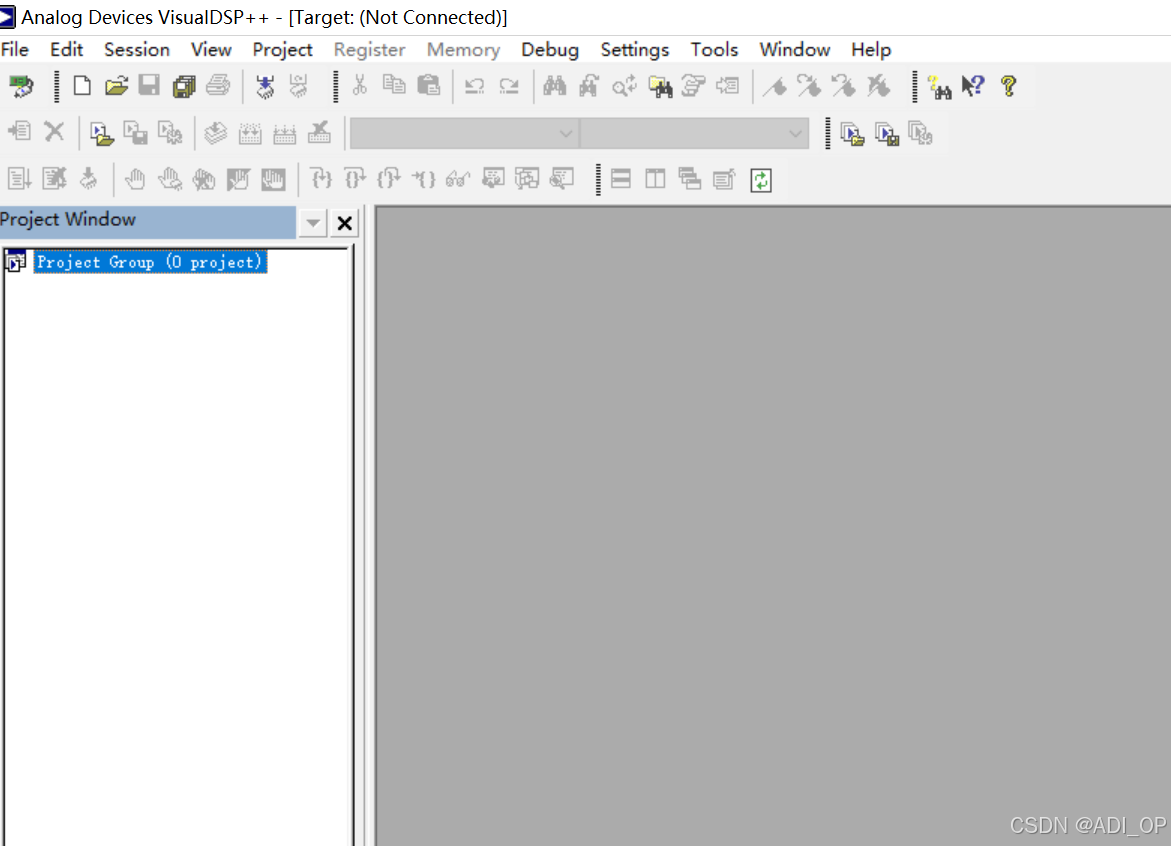
Task: Click the Remove (X) project toolbar icon
Action: pyautogui.click(x=55, y=132)
